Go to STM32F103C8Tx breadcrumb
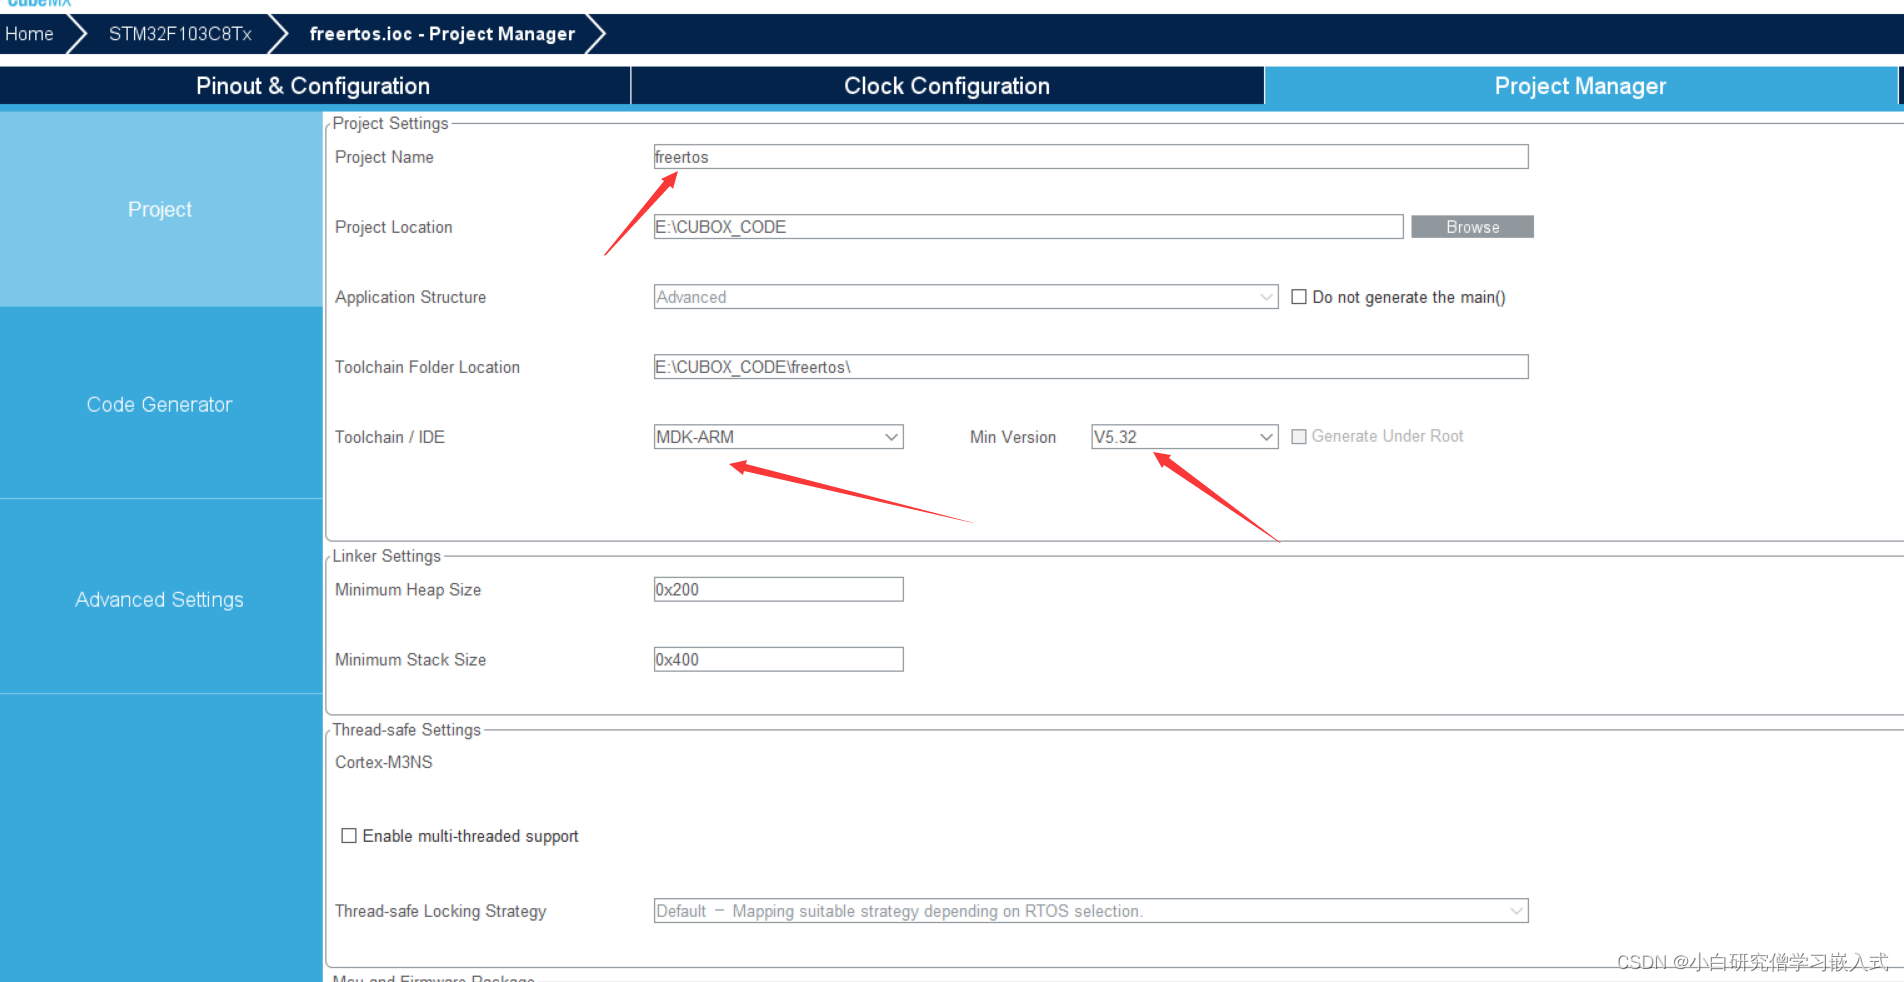 click(180, 34)
